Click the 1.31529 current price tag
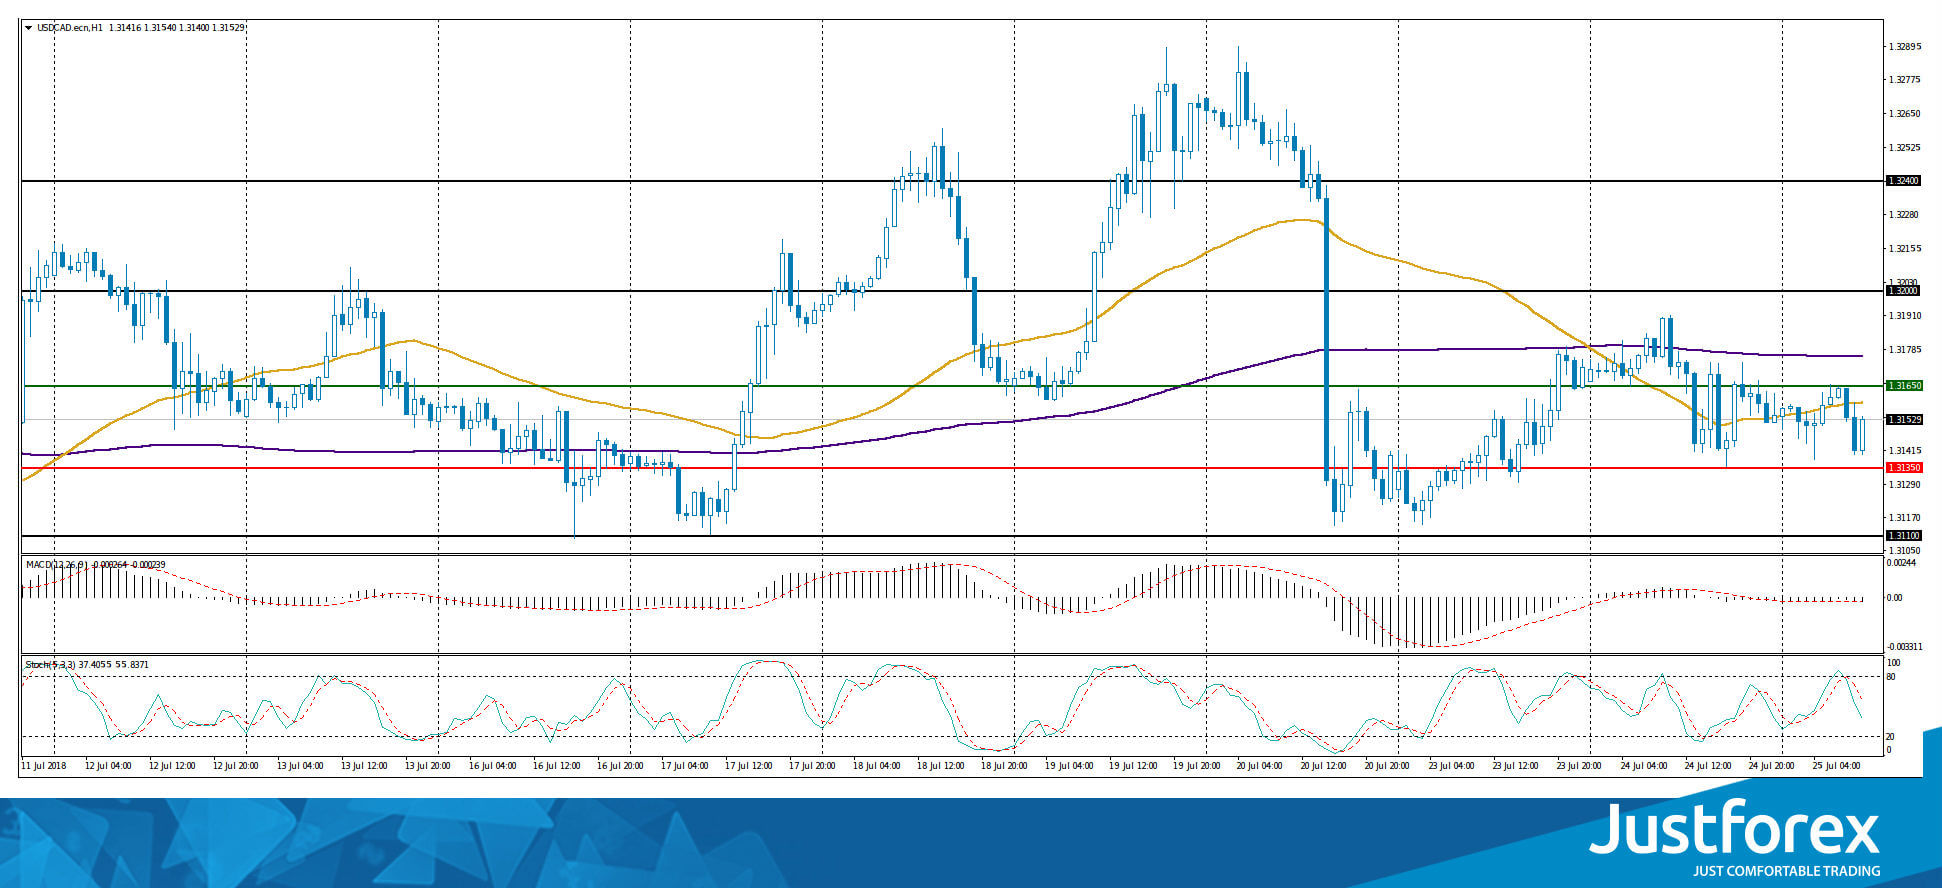 [x=1903, y=419]
